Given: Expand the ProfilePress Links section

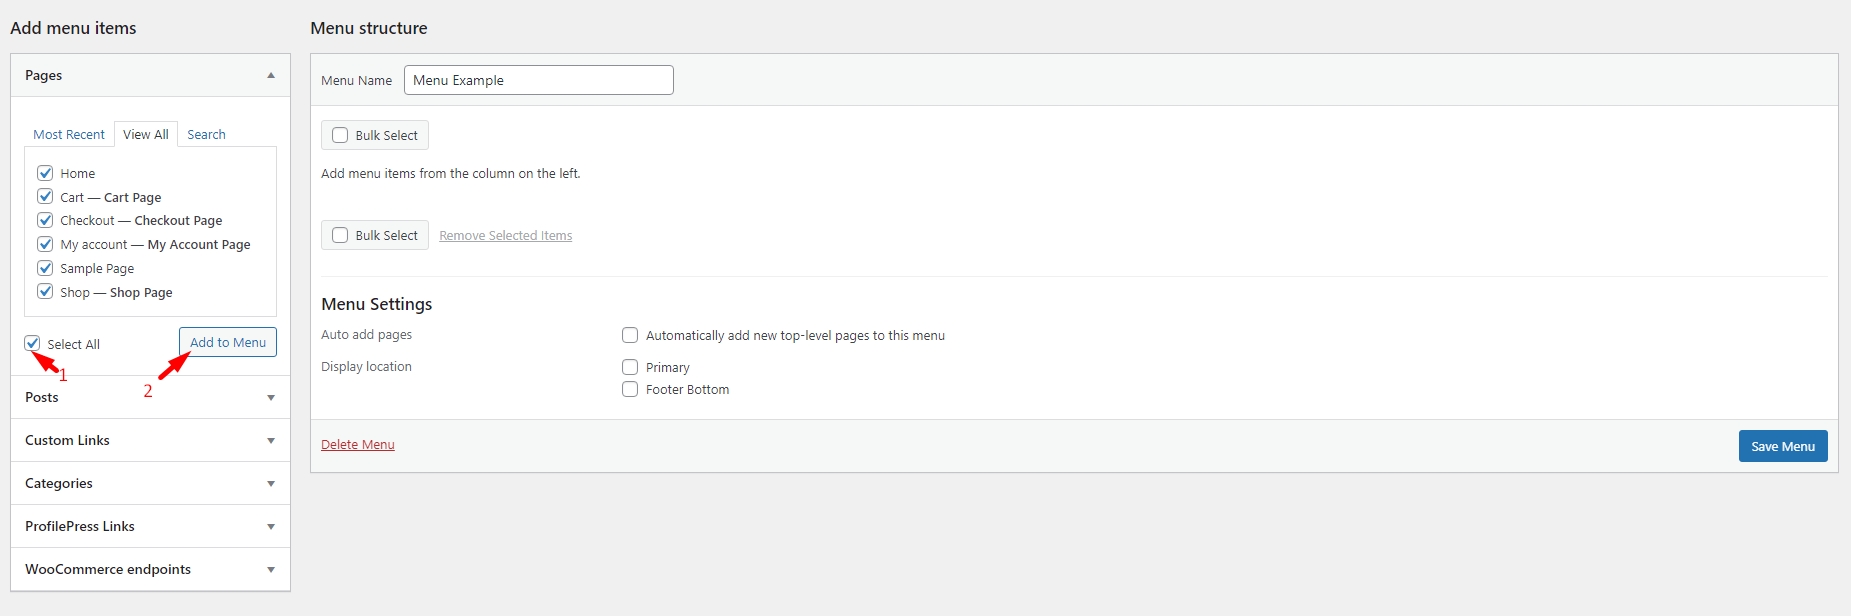Looking at the screenshot, I should [271, 527].
